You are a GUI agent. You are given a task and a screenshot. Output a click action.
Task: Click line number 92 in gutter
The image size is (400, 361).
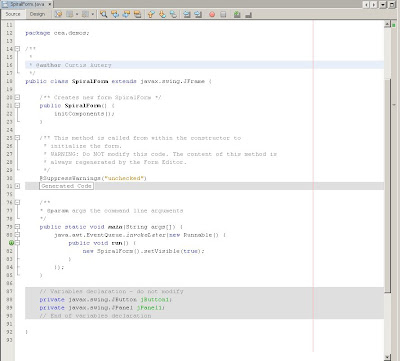click(x=9, y=332)
